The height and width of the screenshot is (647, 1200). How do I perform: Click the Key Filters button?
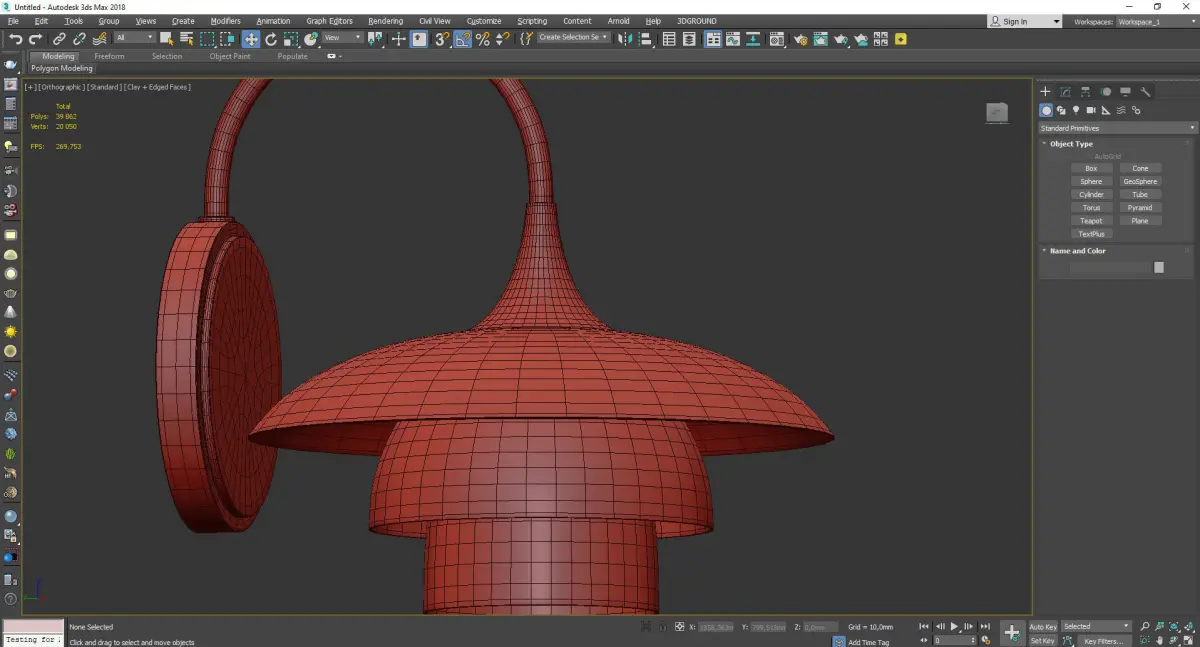pos(1103,640)
